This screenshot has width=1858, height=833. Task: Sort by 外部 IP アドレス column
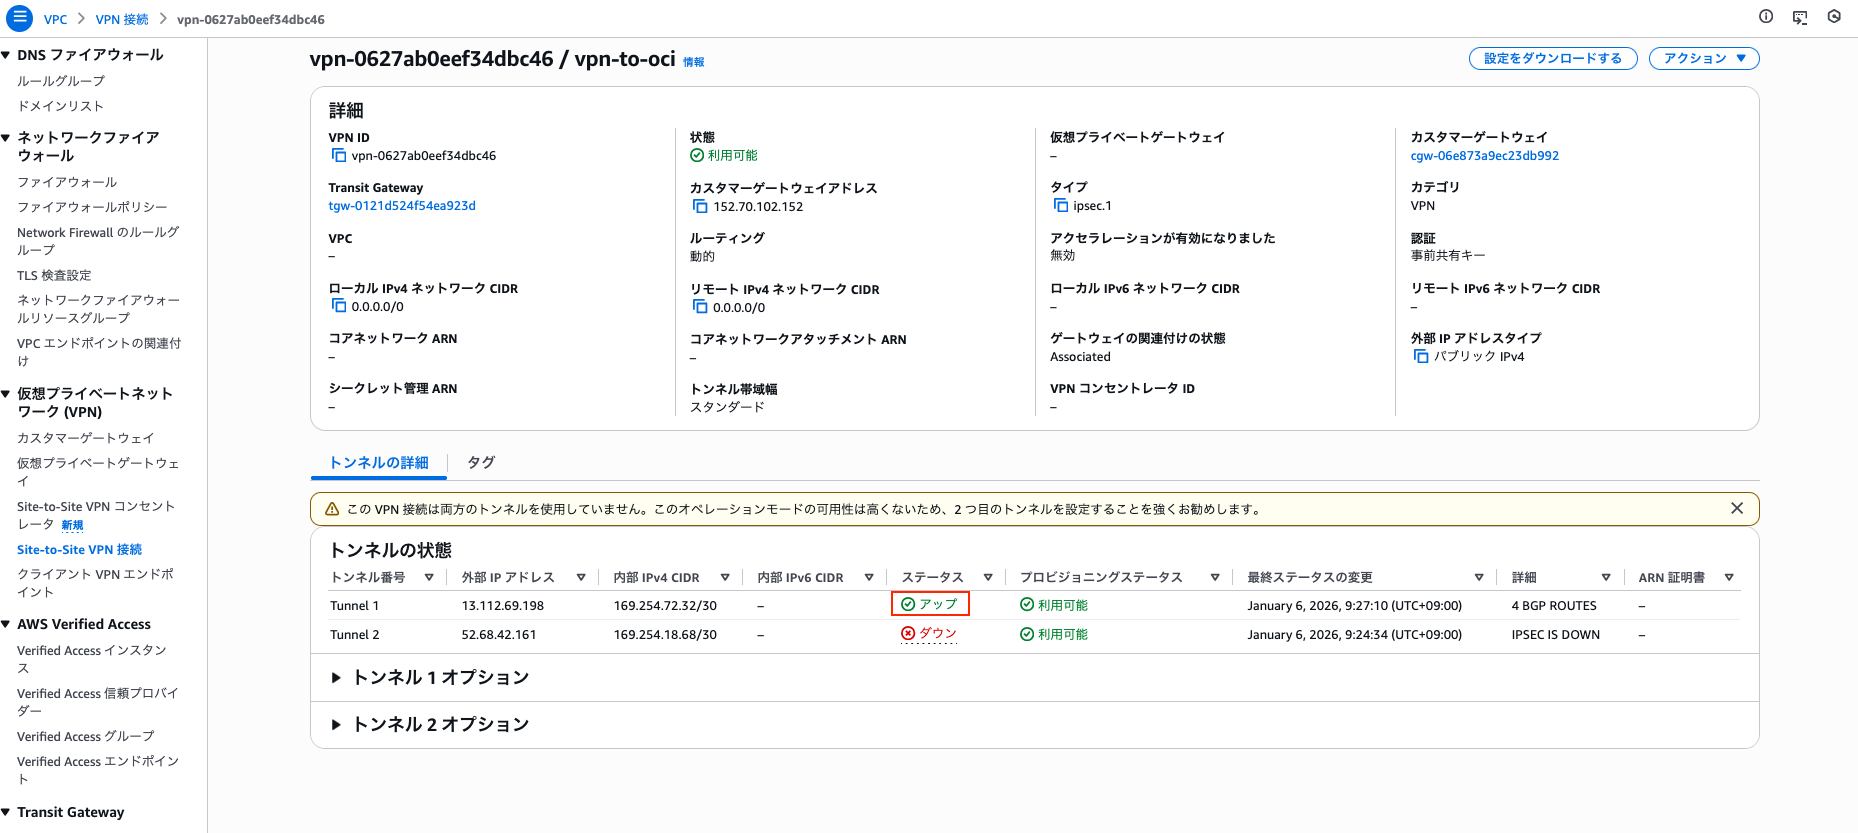coord(581,577)
